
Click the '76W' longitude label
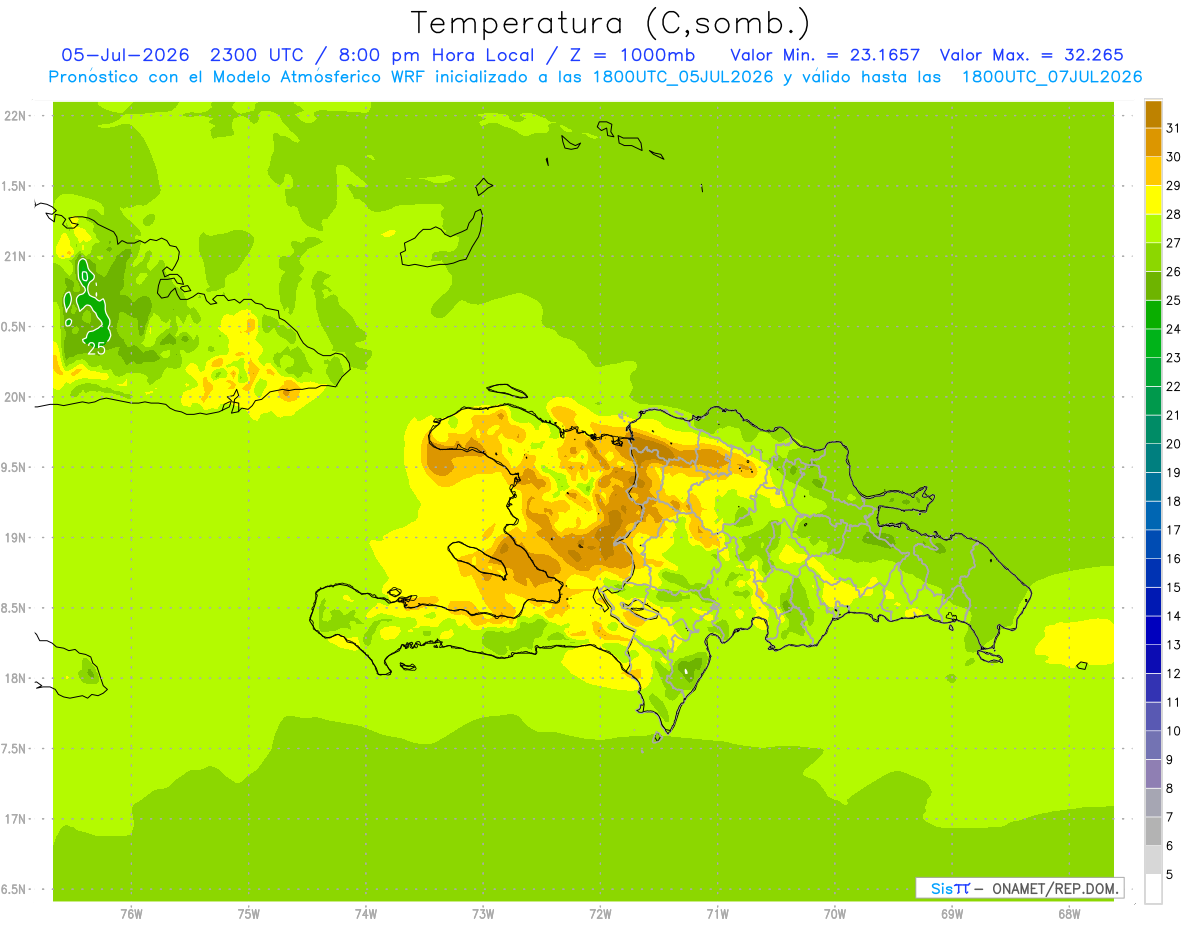131,914
